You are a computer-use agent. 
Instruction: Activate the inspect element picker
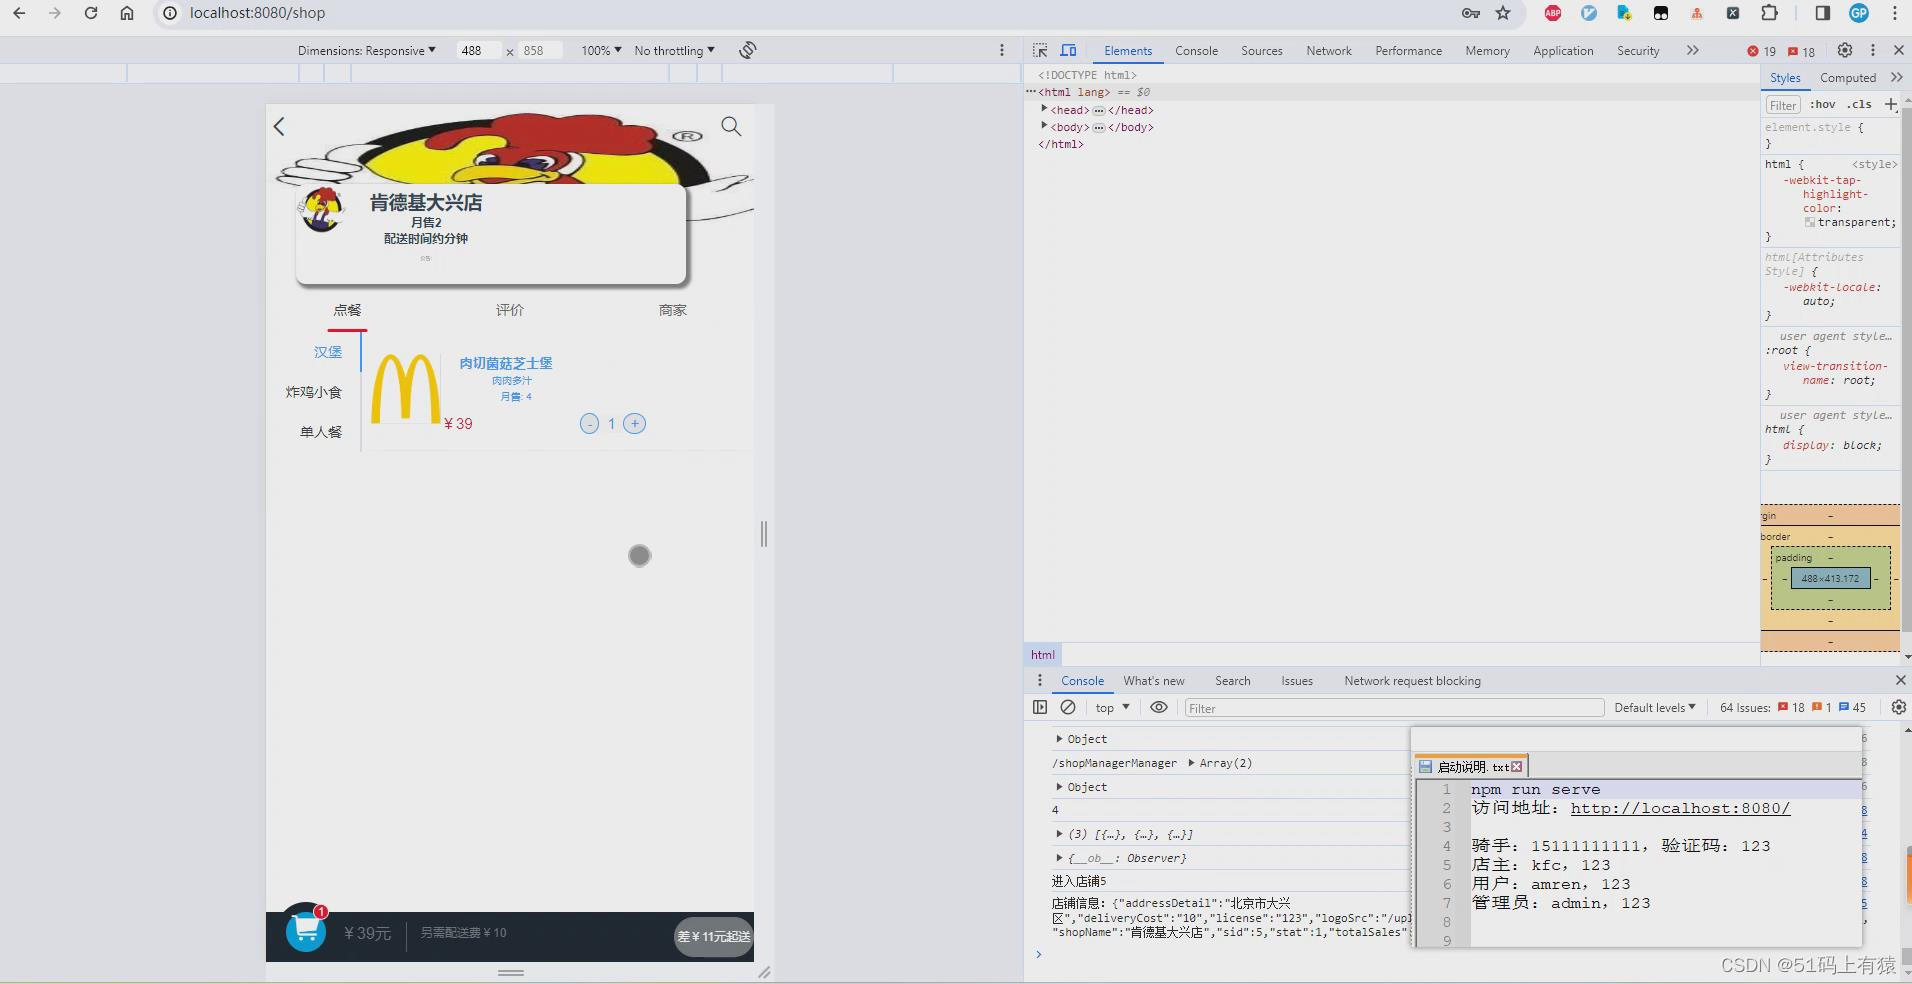1040,50
